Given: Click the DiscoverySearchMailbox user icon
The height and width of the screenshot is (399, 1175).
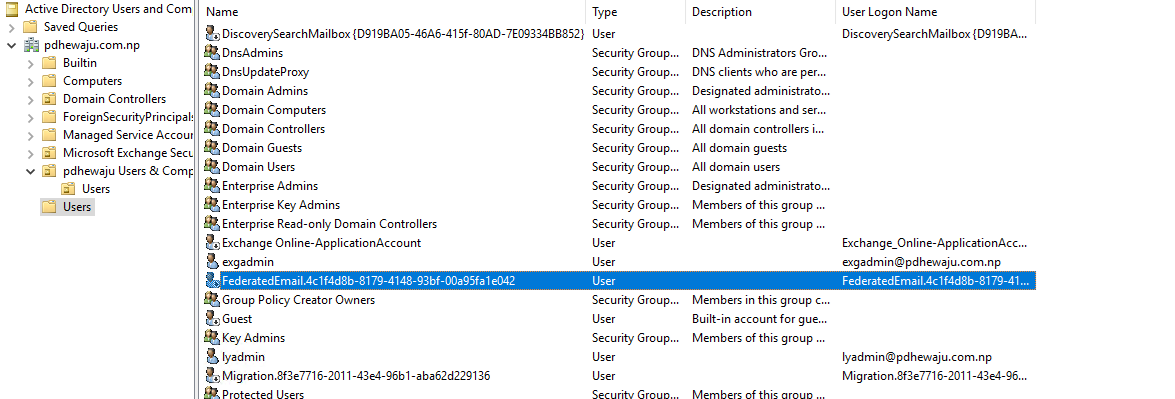Looking at the screenshot, I should pyautogui.click(x=212, y=34).
